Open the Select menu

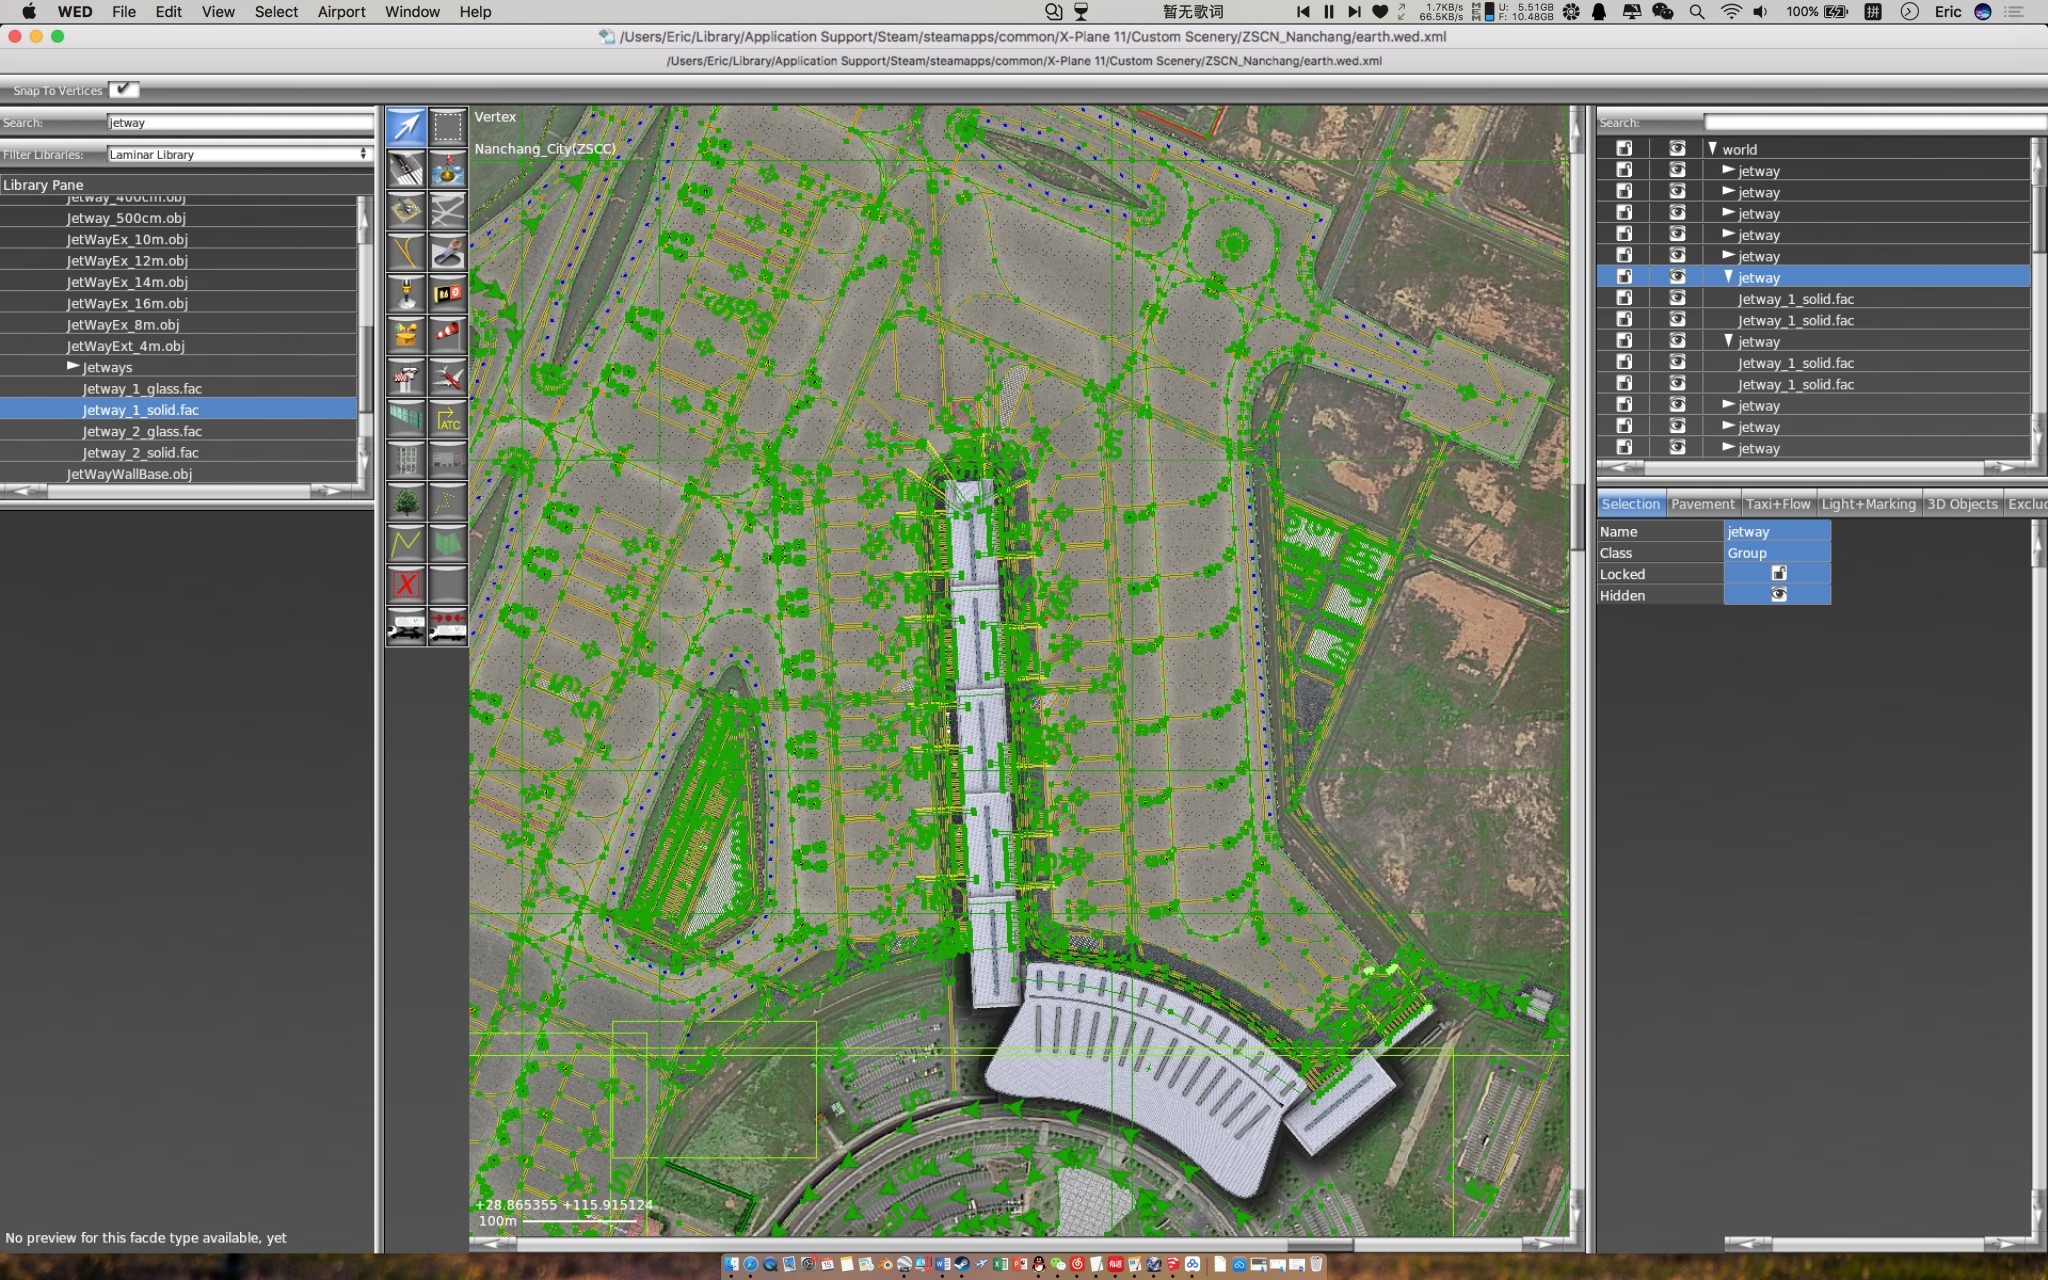276,12
